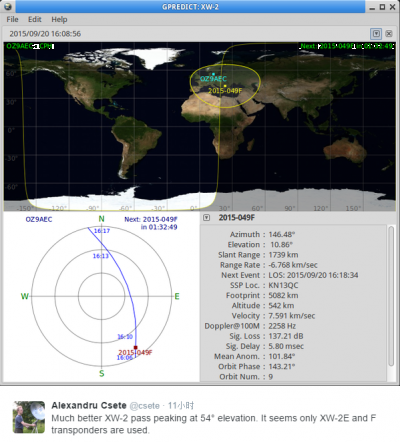Click the Slant Range value 1739 km

tap(283, 255)
